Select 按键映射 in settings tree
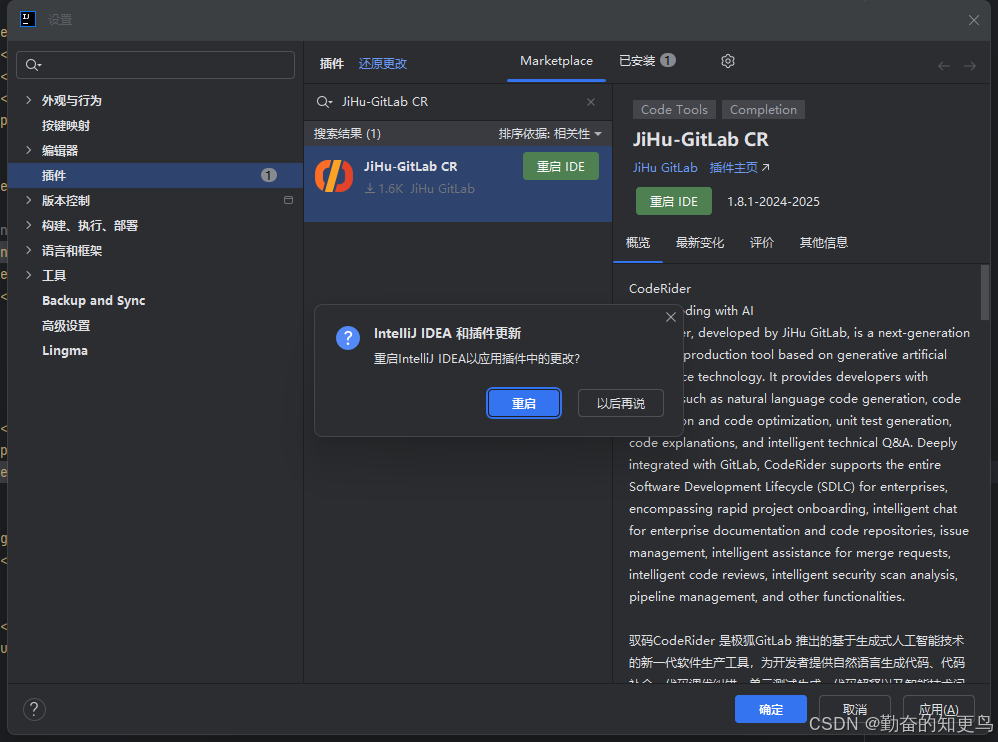Image resolution: width=998 pixels, height=742 pixels. [x=66, y=125]
